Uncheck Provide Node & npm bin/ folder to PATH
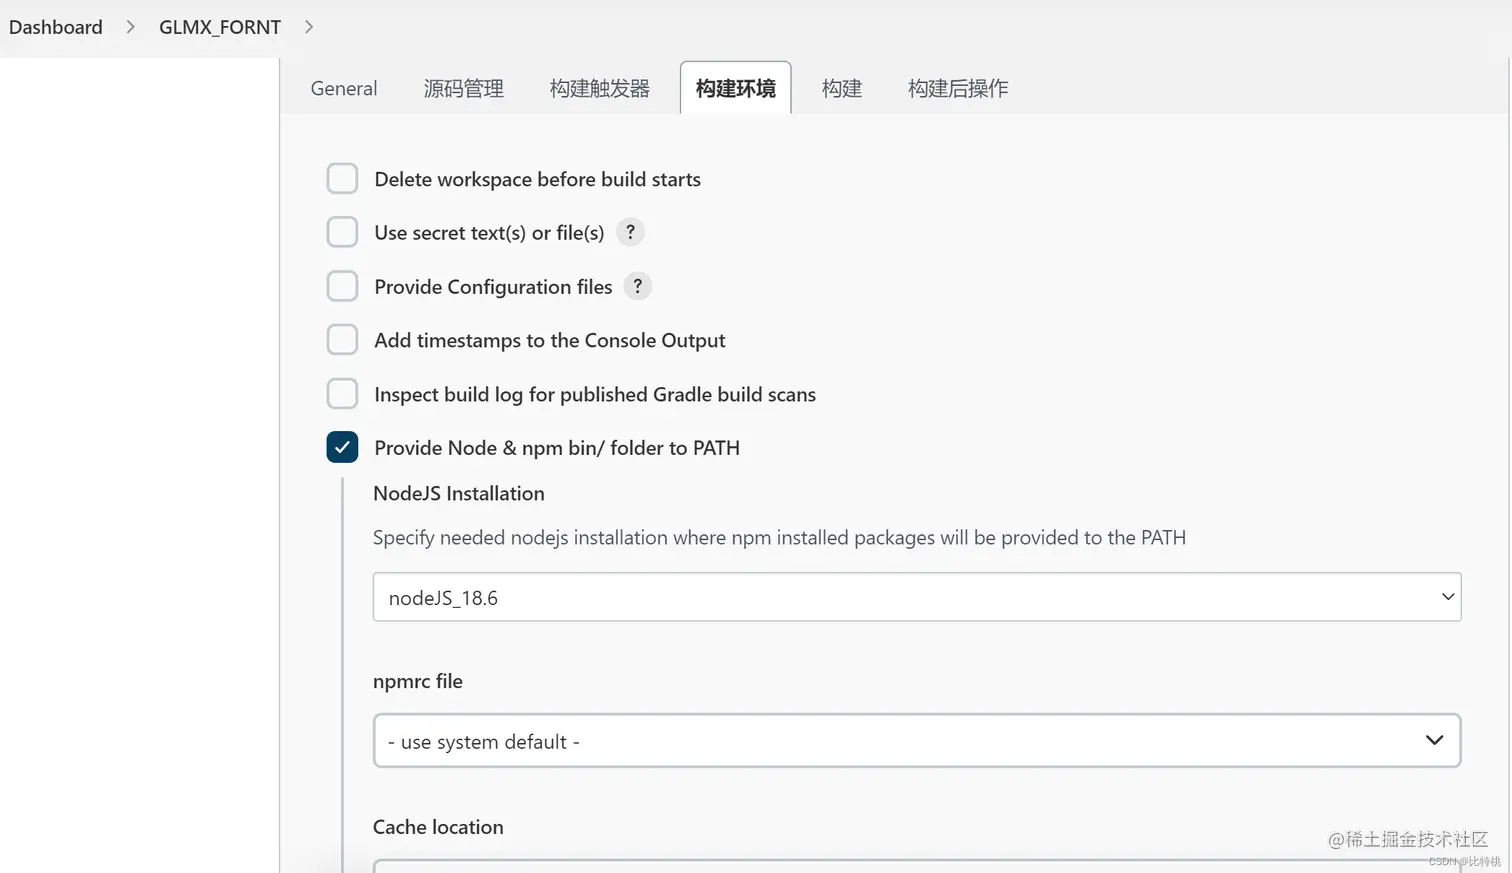Image resolution: width=1512 pixels, height=873 pixels. coord(342,447)
